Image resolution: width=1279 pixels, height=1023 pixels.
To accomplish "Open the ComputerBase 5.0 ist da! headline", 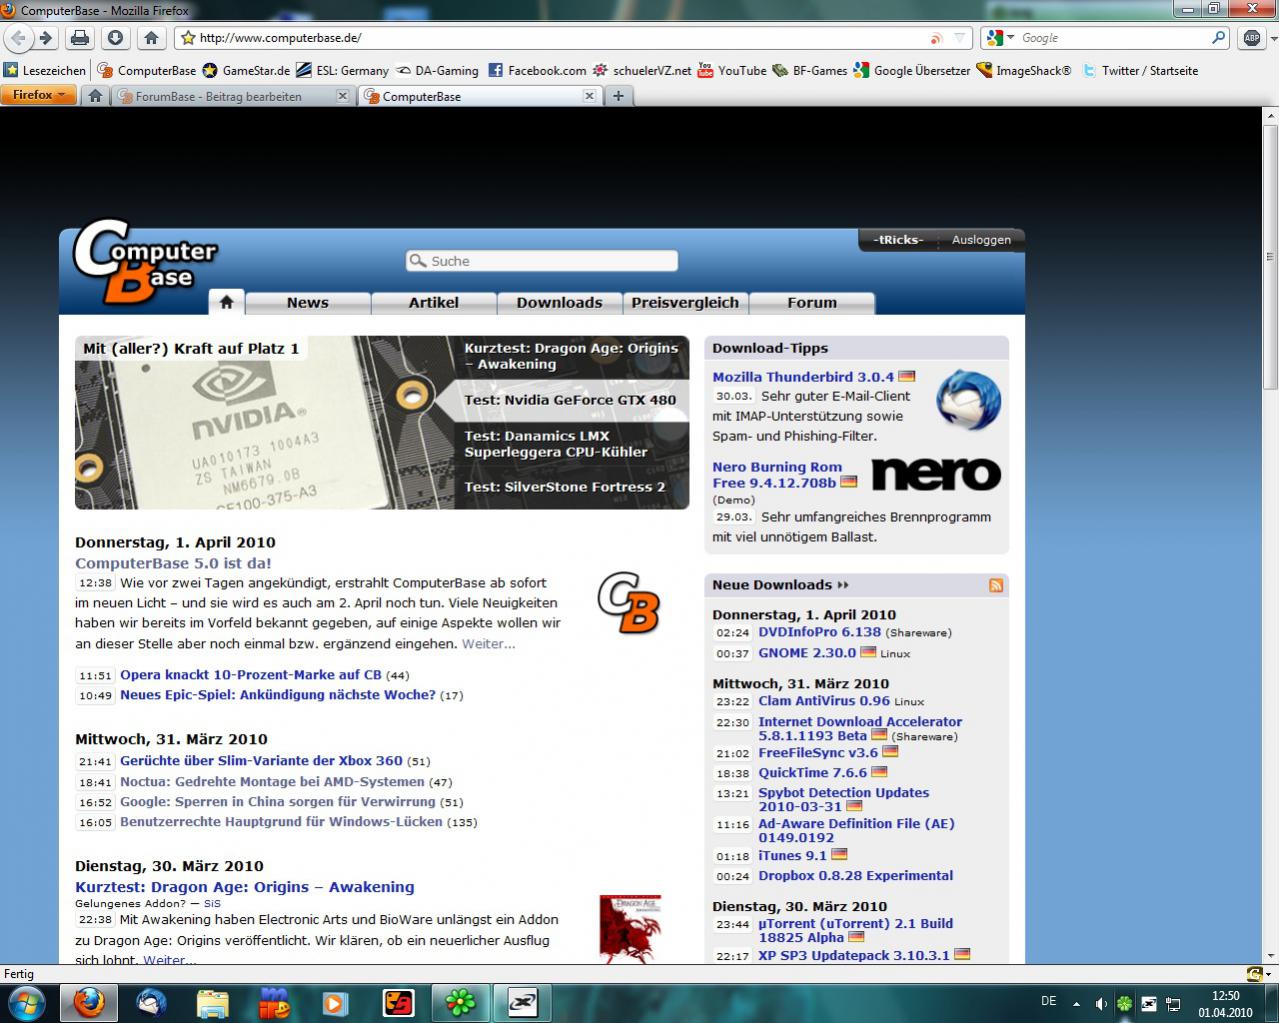I will [173, 563].
